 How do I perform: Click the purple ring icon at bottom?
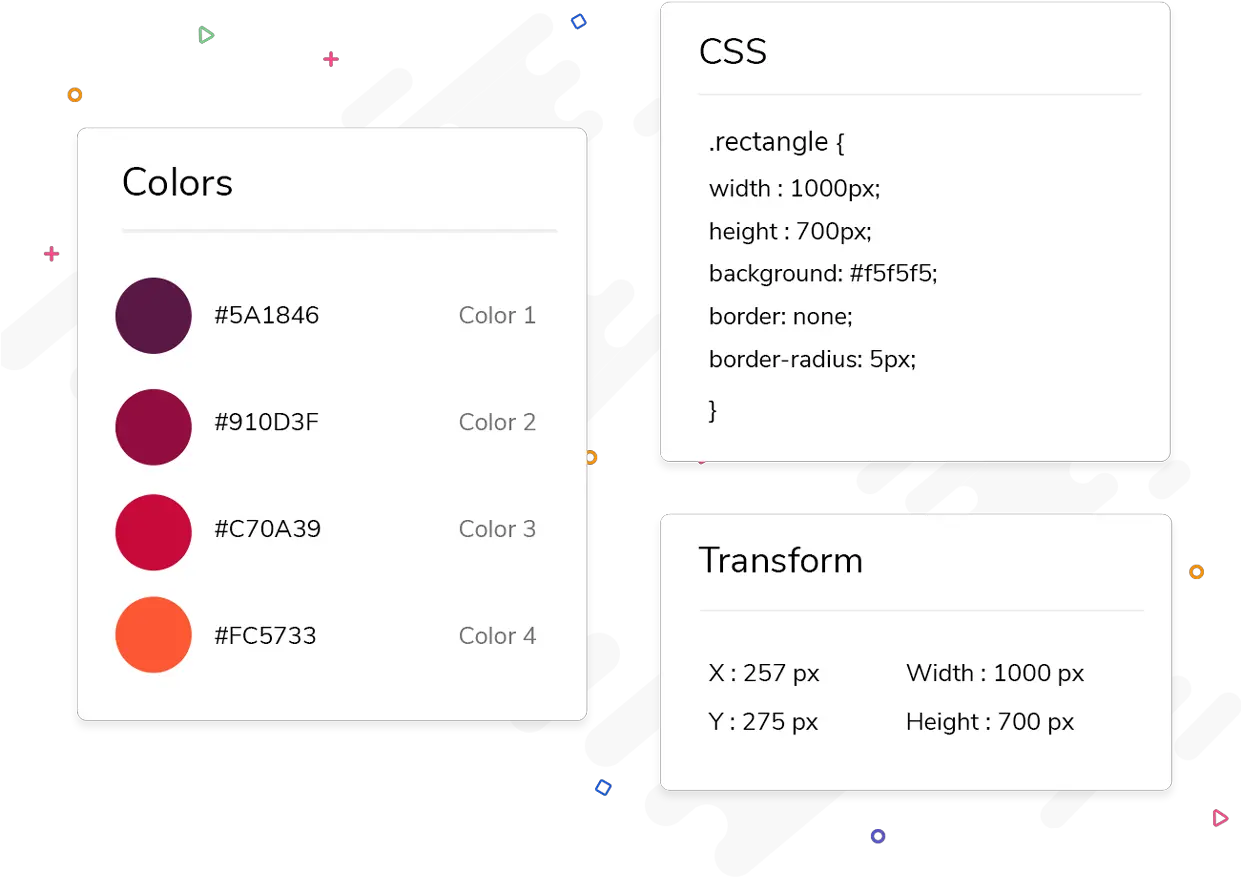878,836
